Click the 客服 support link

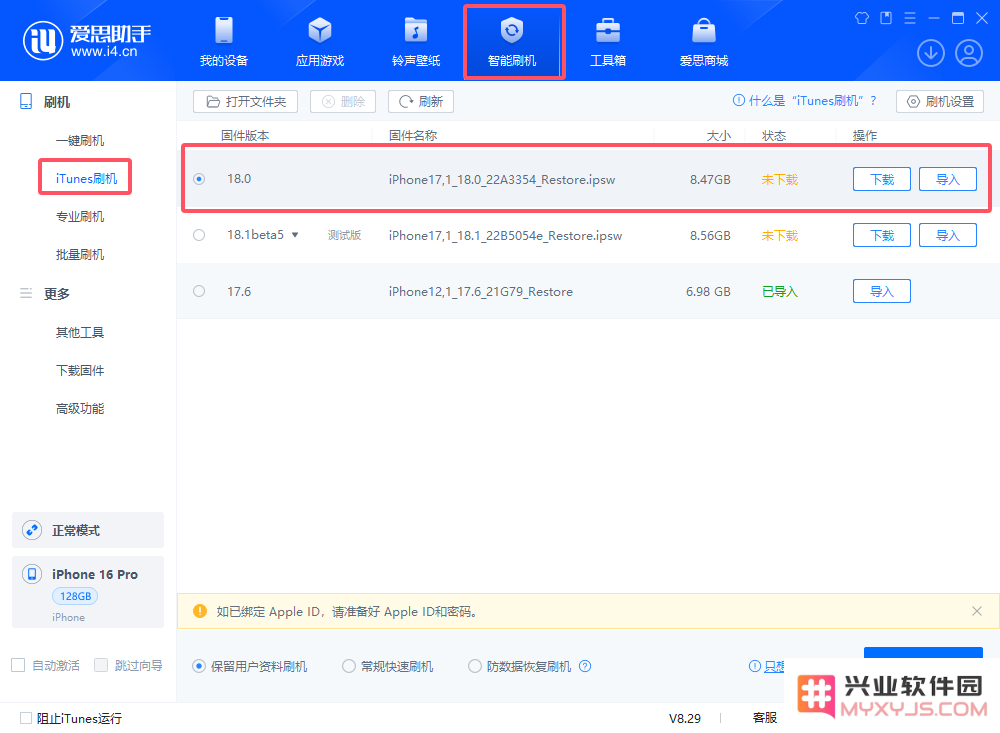tap(765, 718)
